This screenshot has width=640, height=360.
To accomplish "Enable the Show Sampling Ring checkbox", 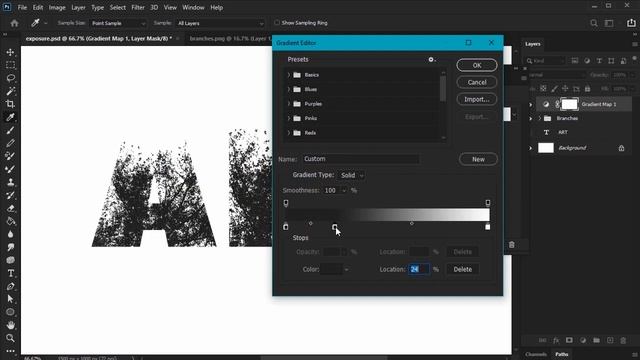I will [277, 23].
